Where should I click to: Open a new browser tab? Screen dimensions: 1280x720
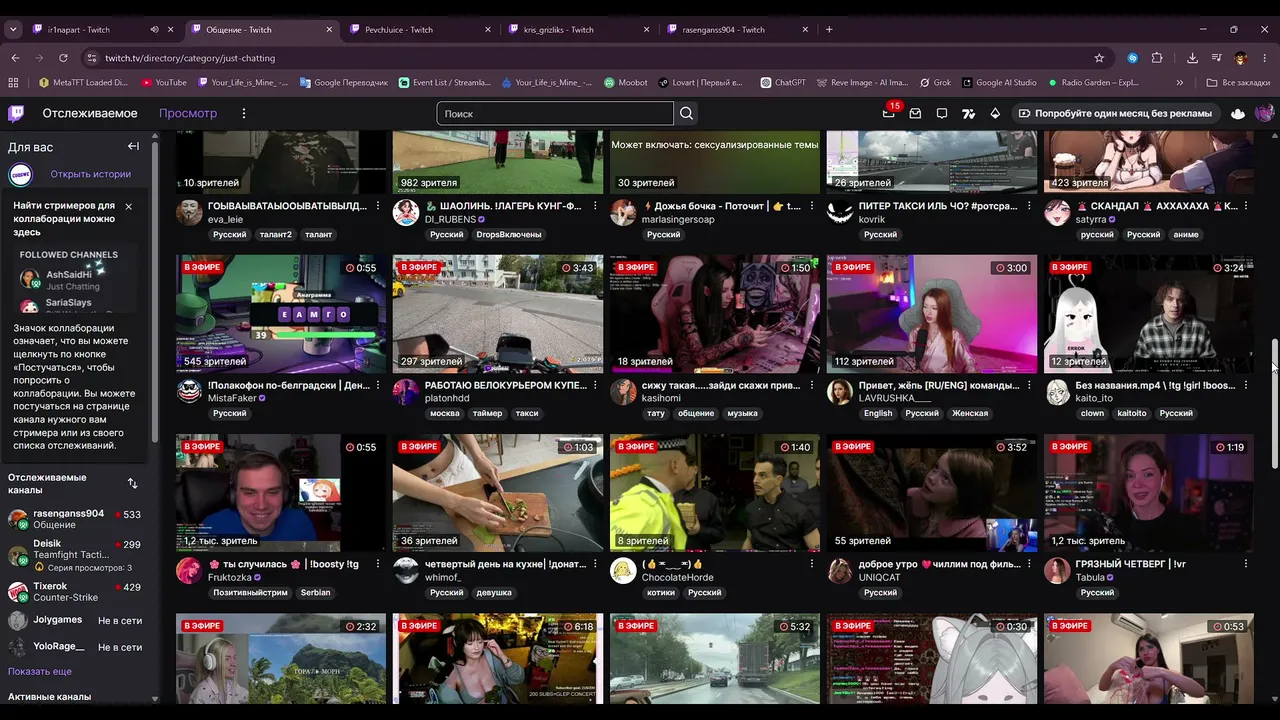click(x=829, y=30)
